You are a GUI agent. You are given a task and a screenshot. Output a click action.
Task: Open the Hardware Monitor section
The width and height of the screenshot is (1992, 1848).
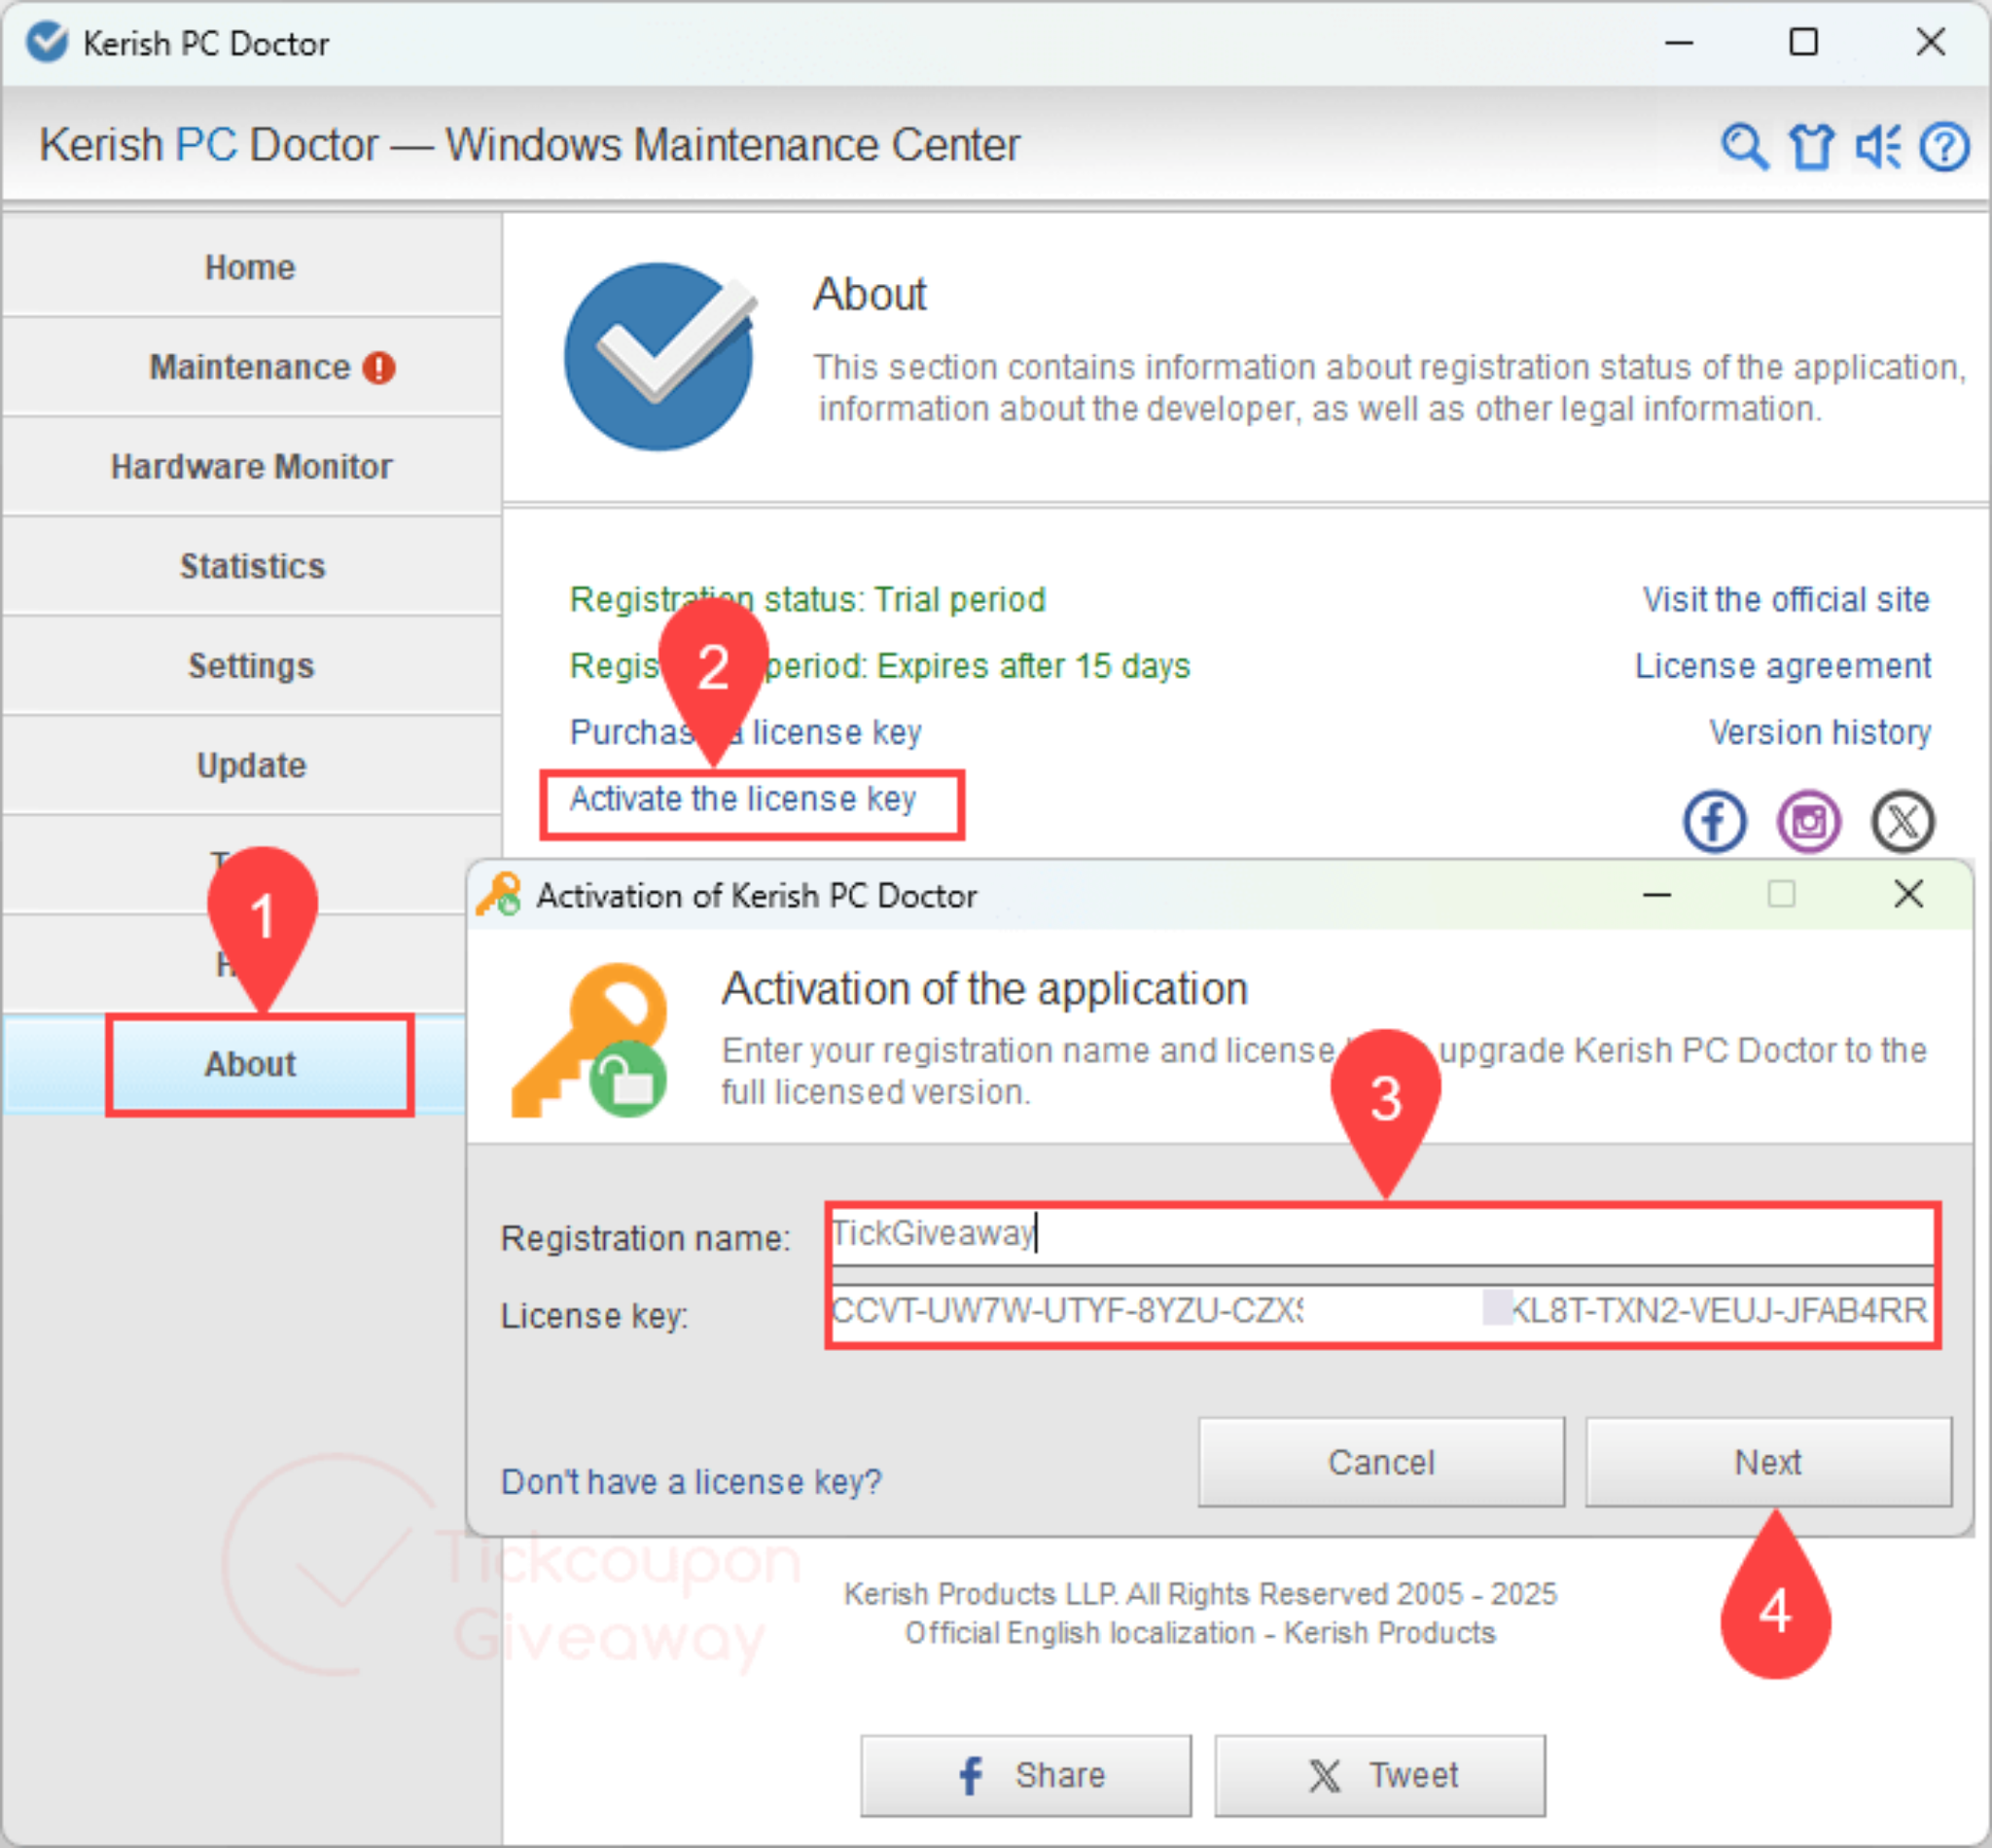click(x=250, y=467)
